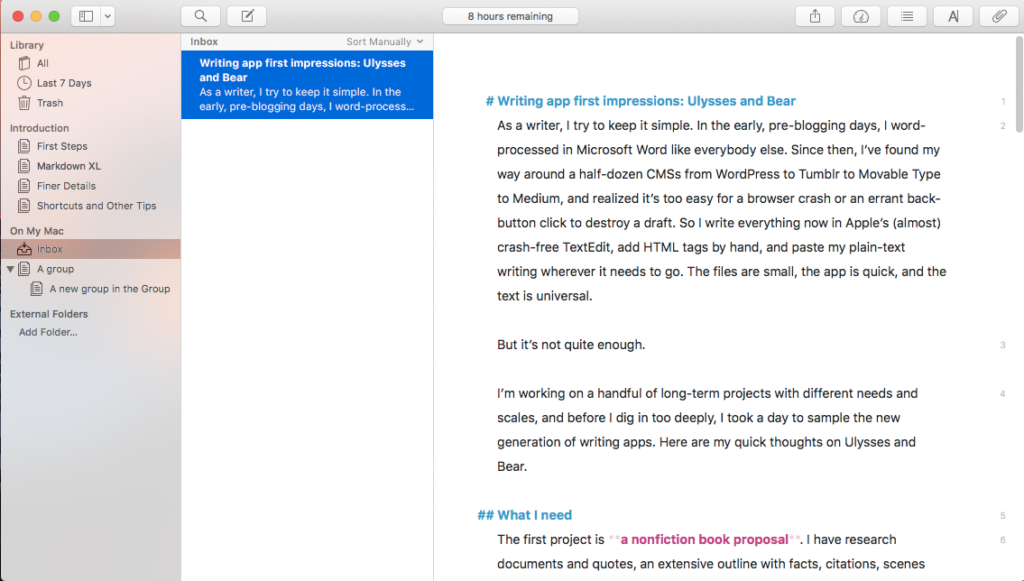Collapse the A group disclosure triangle

pos(10,269)
